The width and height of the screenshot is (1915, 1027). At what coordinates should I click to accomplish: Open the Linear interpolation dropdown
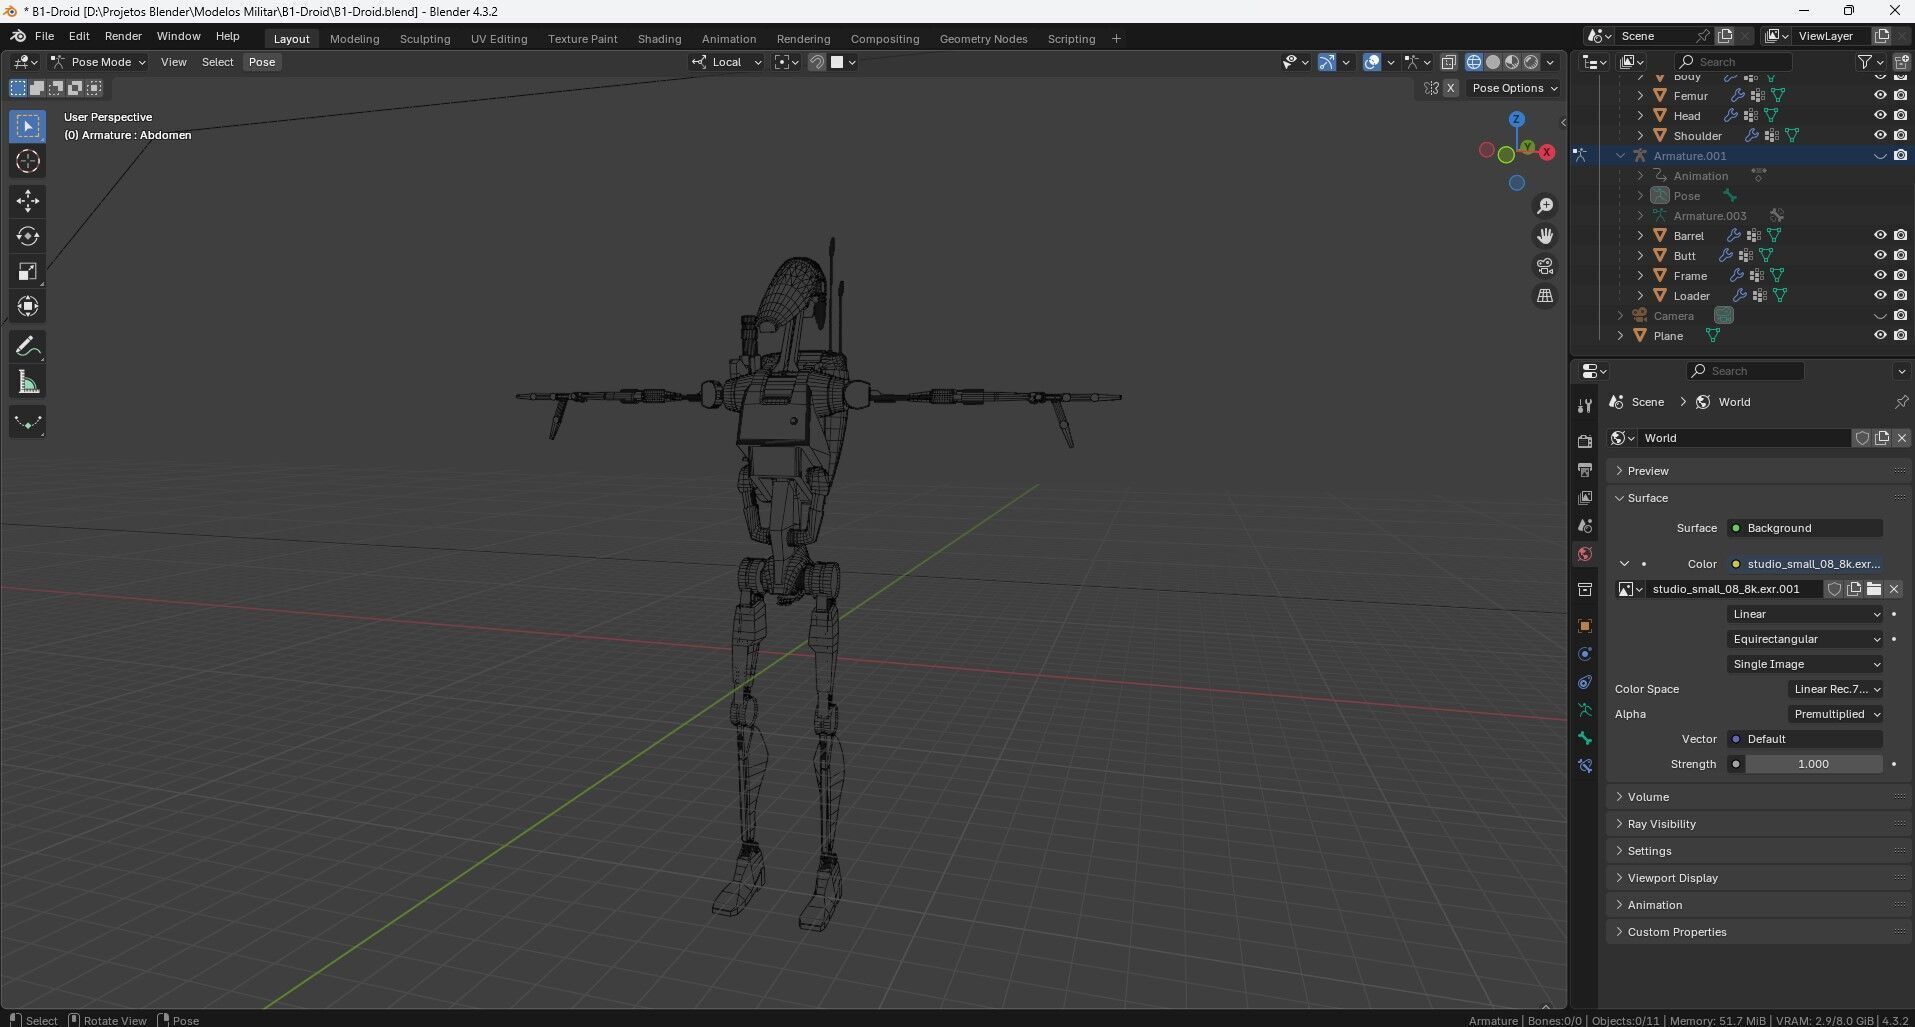(x=1805, y=614)
